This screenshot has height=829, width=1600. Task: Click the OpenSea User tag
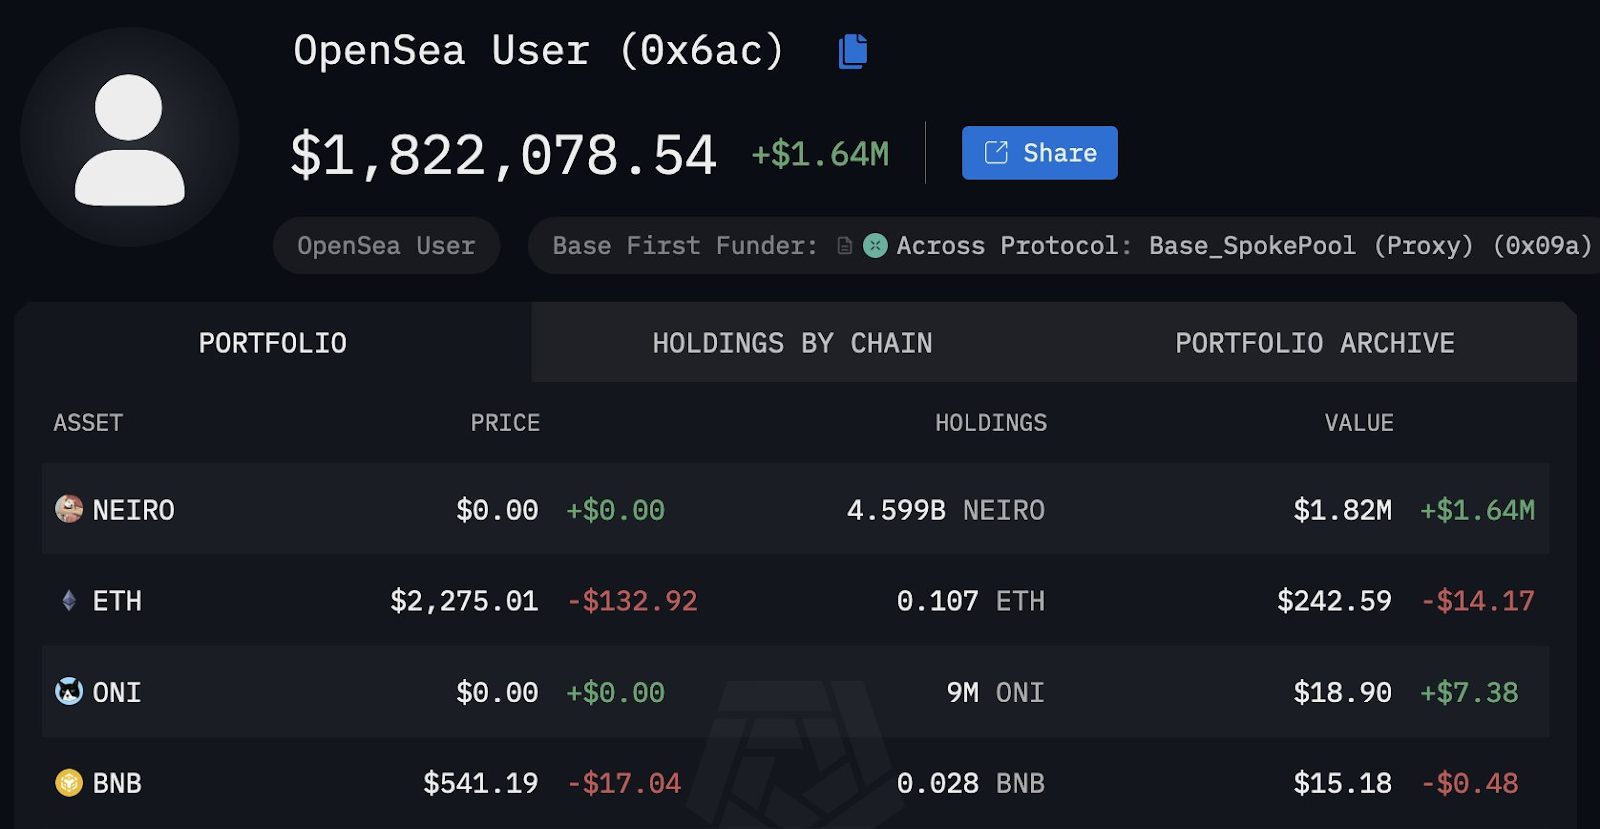click(386, 245)
